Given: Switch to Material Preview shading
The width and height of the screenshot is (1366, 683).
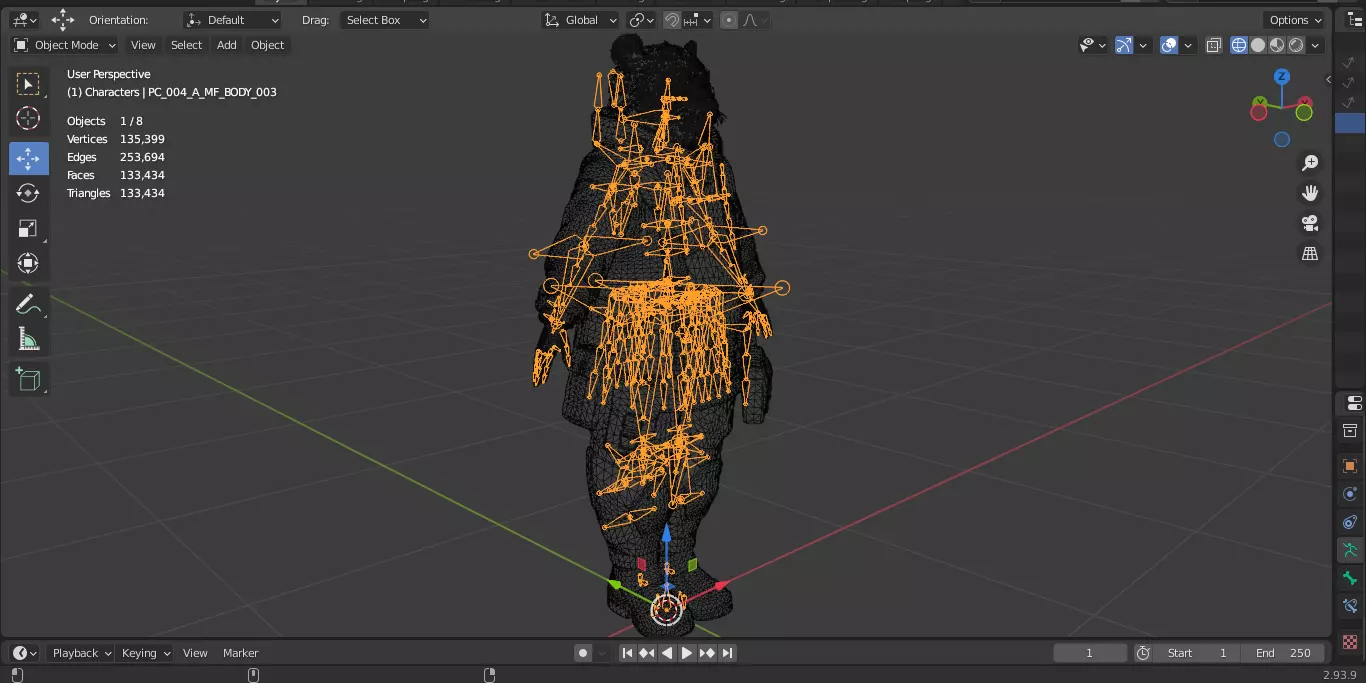Looking at the screenshot, I should 1277,45.
